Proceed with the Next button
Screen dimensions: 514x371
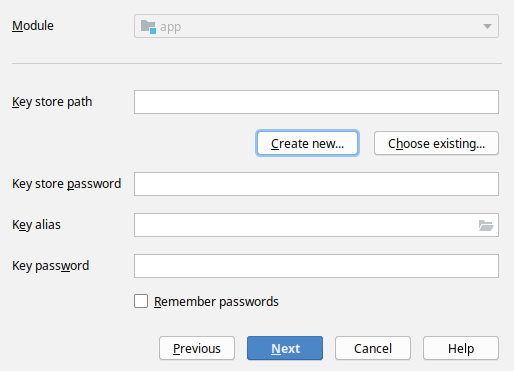(x=285, y=348)
